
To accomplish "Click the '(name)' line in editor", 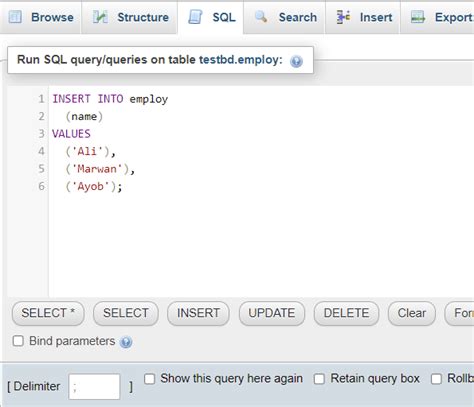I will tap(84, 116).
